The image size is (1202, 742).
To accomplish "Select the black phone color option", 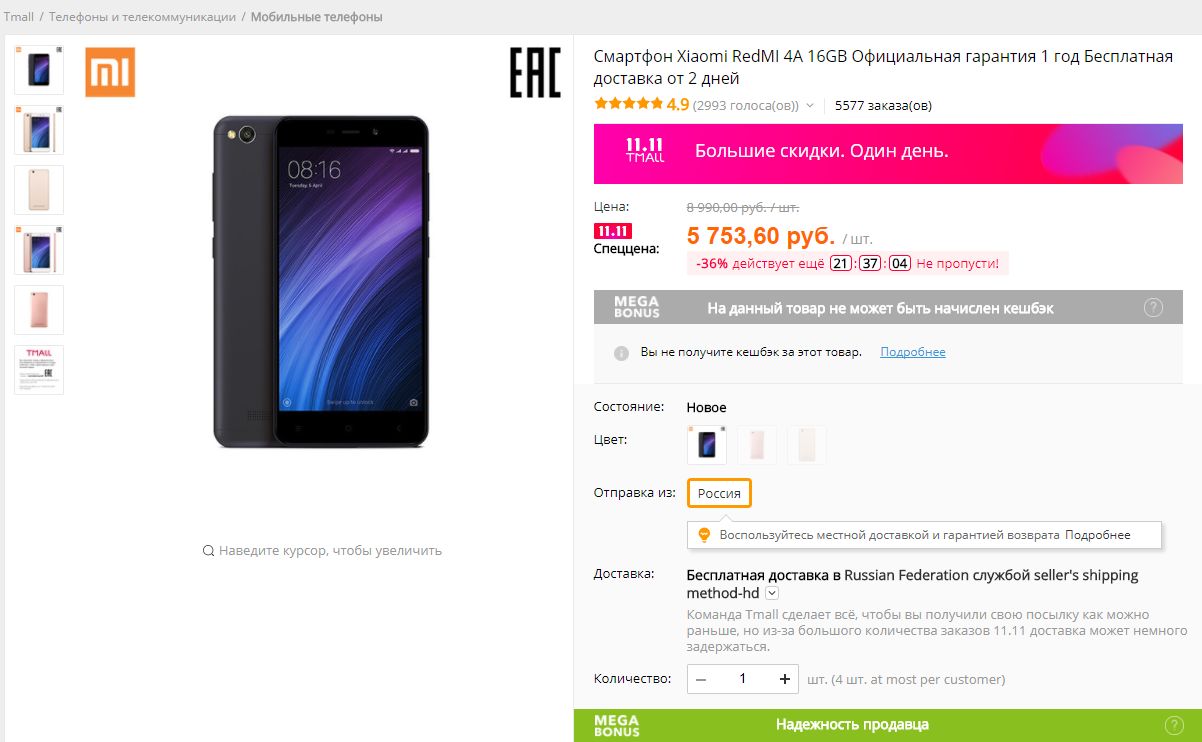I will coord(707,445).
